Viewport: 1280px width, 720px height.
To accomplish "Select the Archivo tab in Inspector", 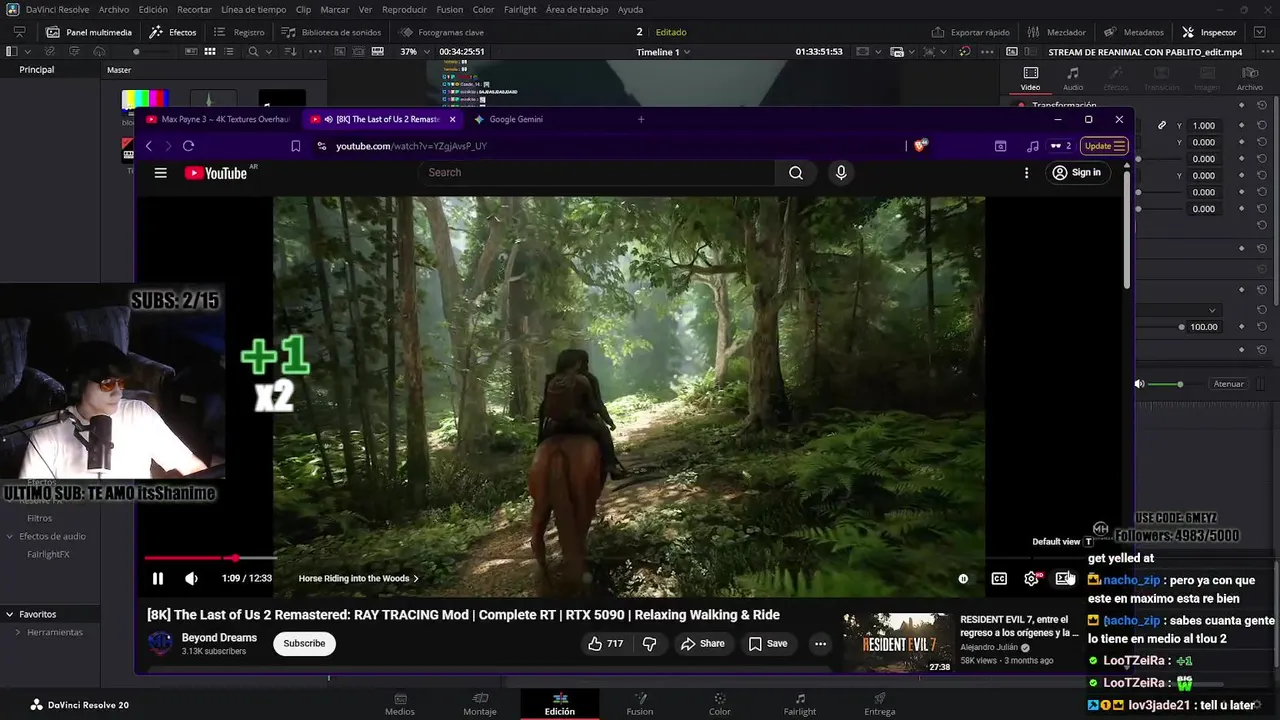I will tap(1249, 79).
